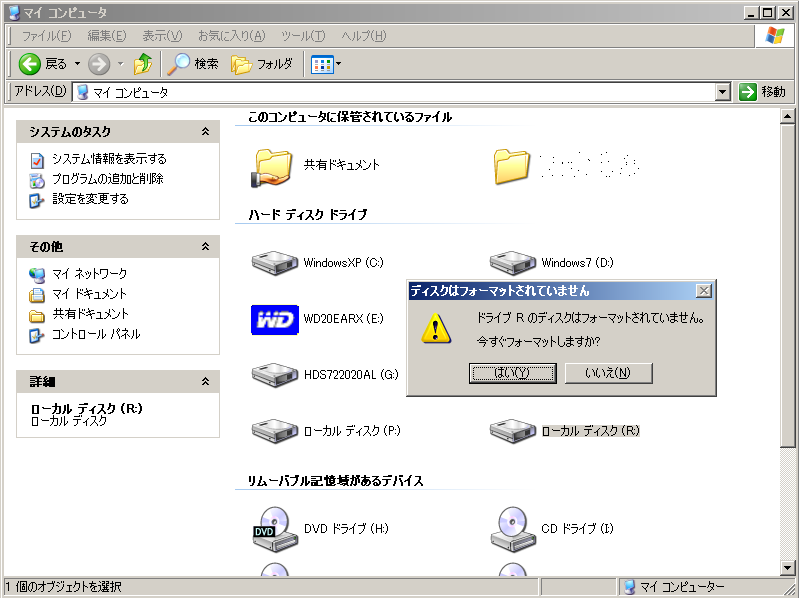Select ローカル ディスク (P:) drive icon
The image size is (799, 598).
tap(275, 431)
